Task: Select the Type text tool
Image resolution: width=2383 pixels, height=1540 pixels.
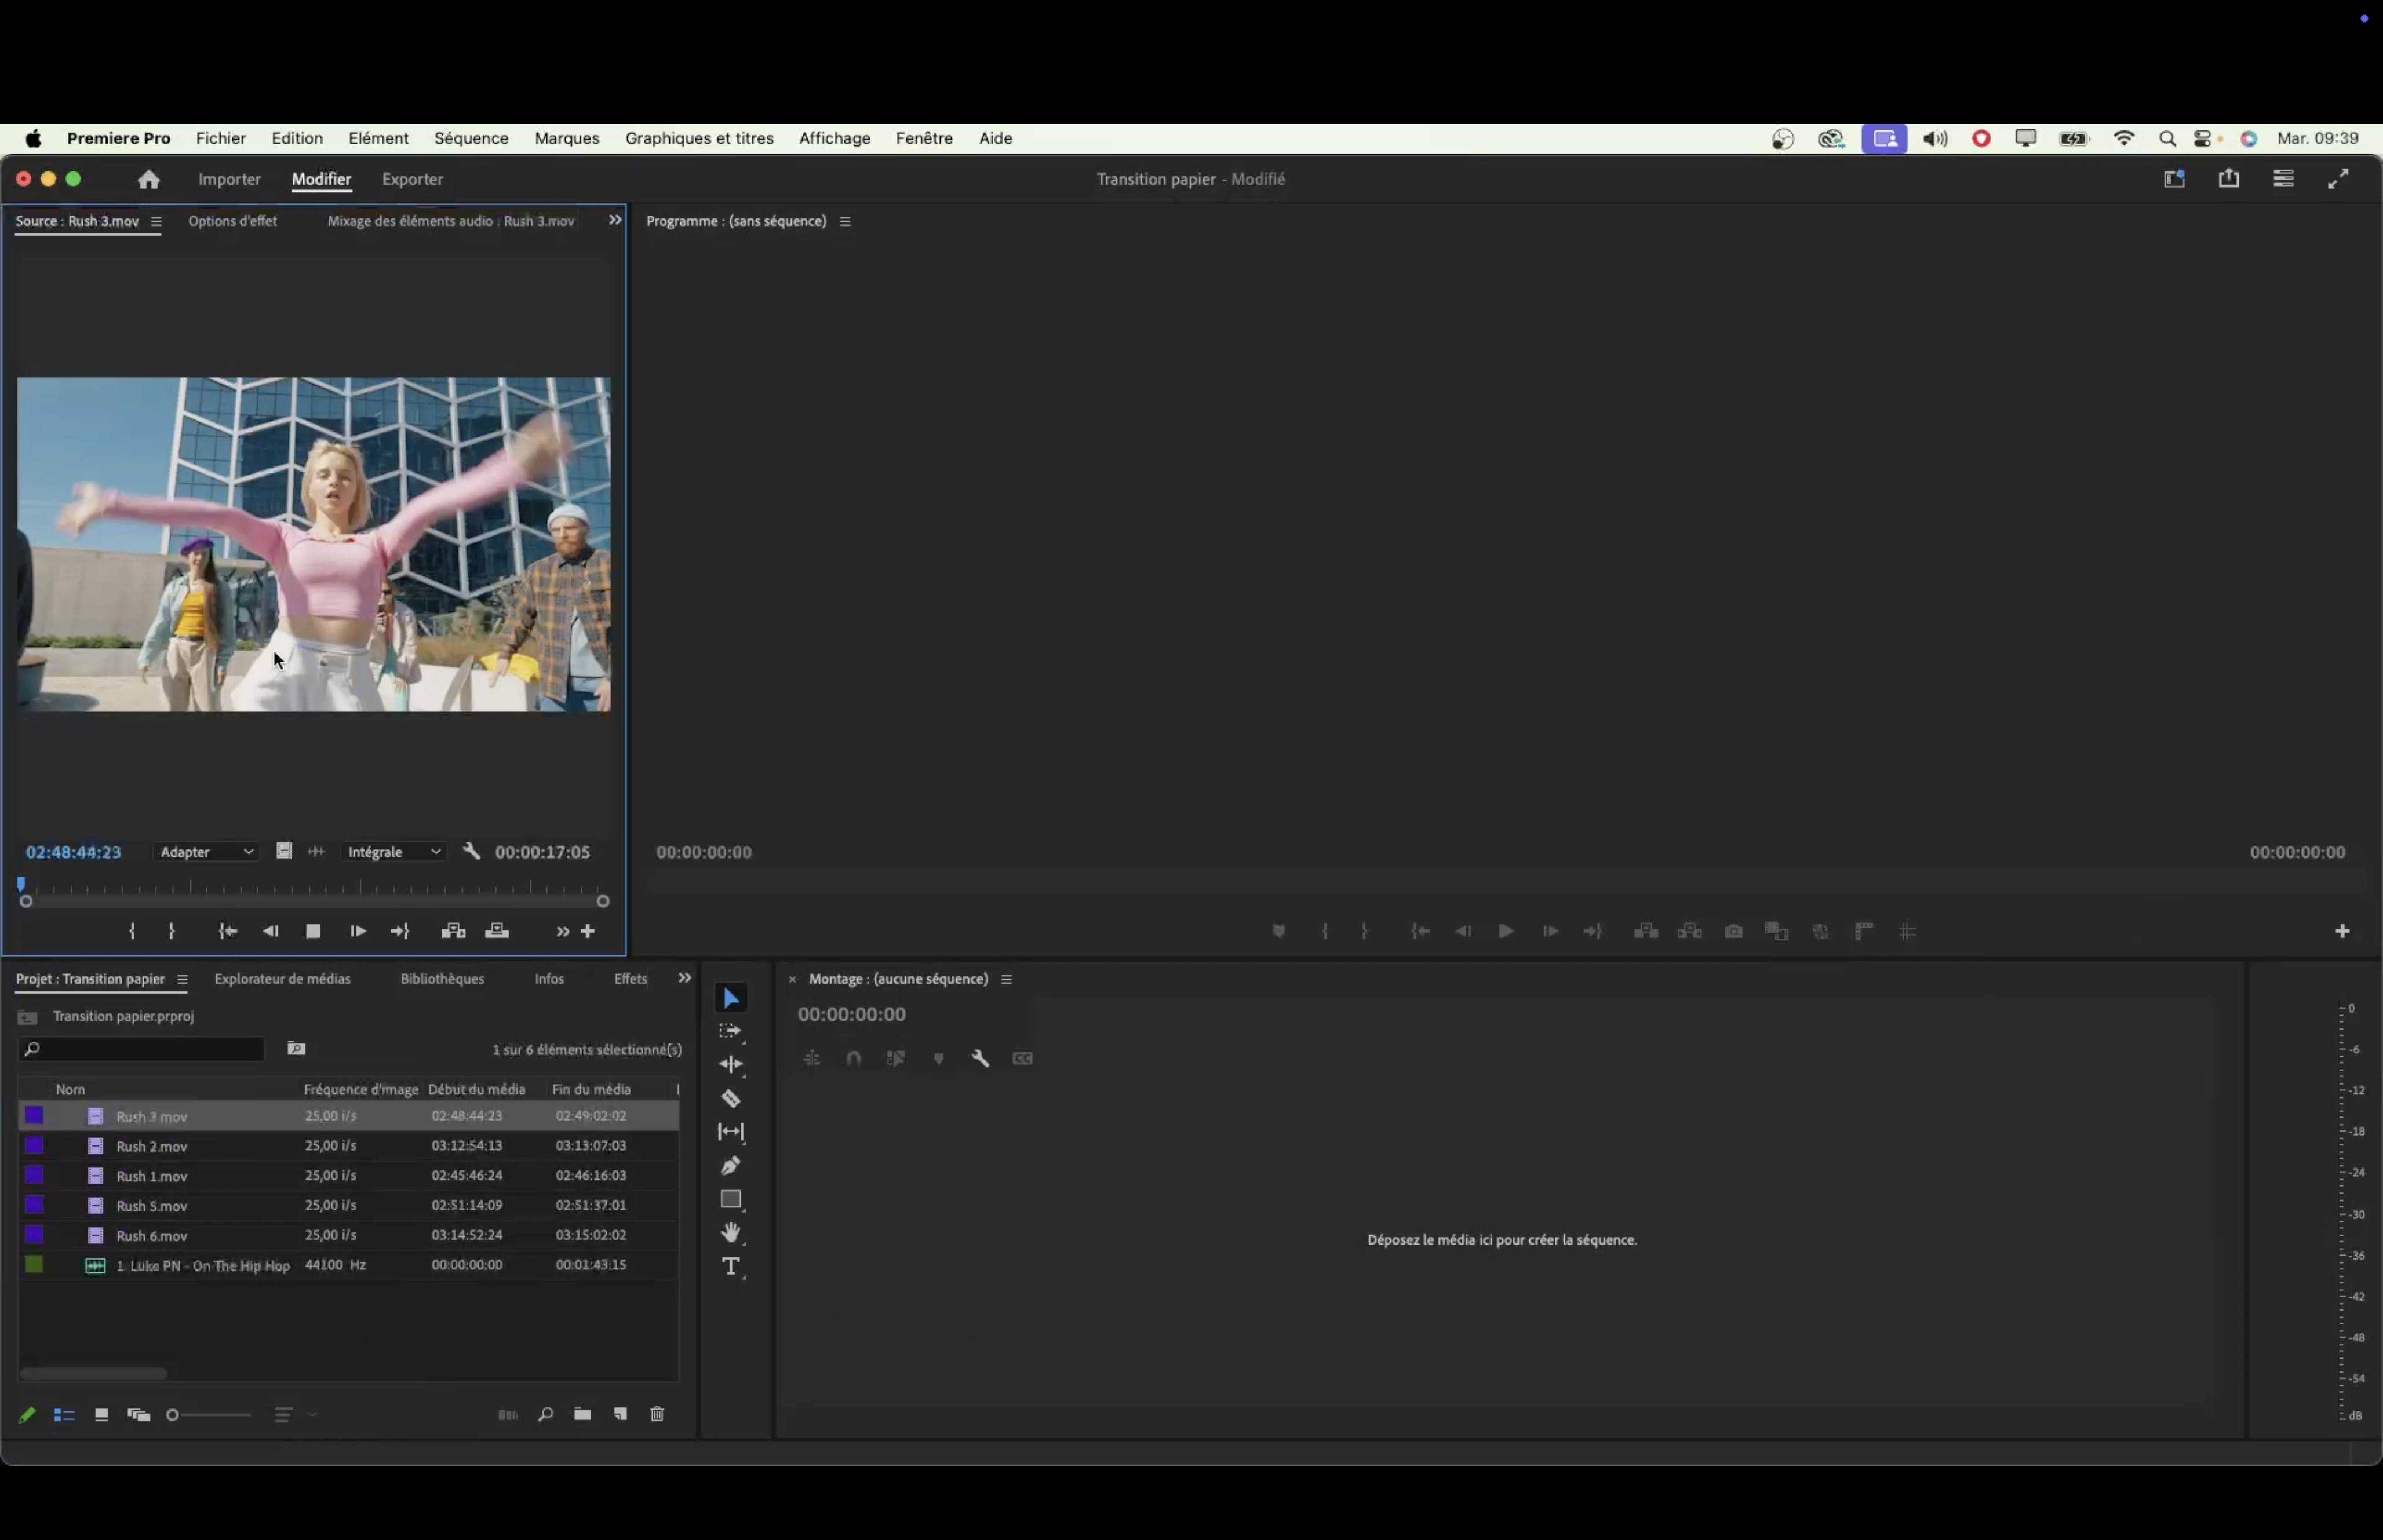Action: coord(731,1266)
